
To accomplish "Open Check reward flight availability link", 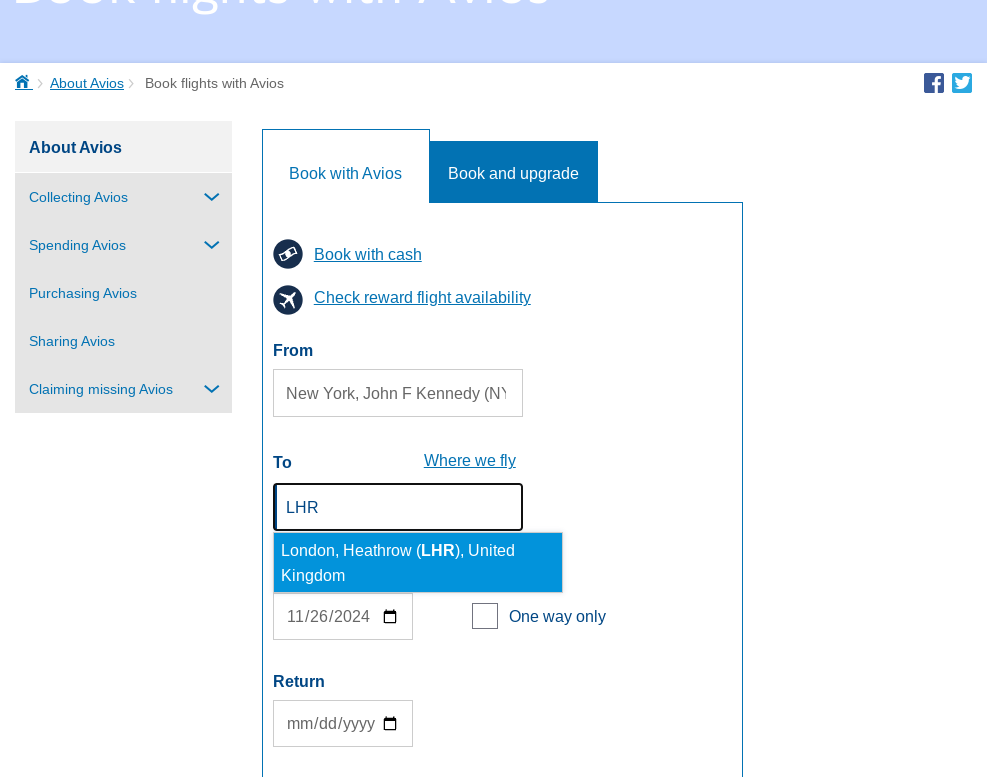I will [422, 297].
